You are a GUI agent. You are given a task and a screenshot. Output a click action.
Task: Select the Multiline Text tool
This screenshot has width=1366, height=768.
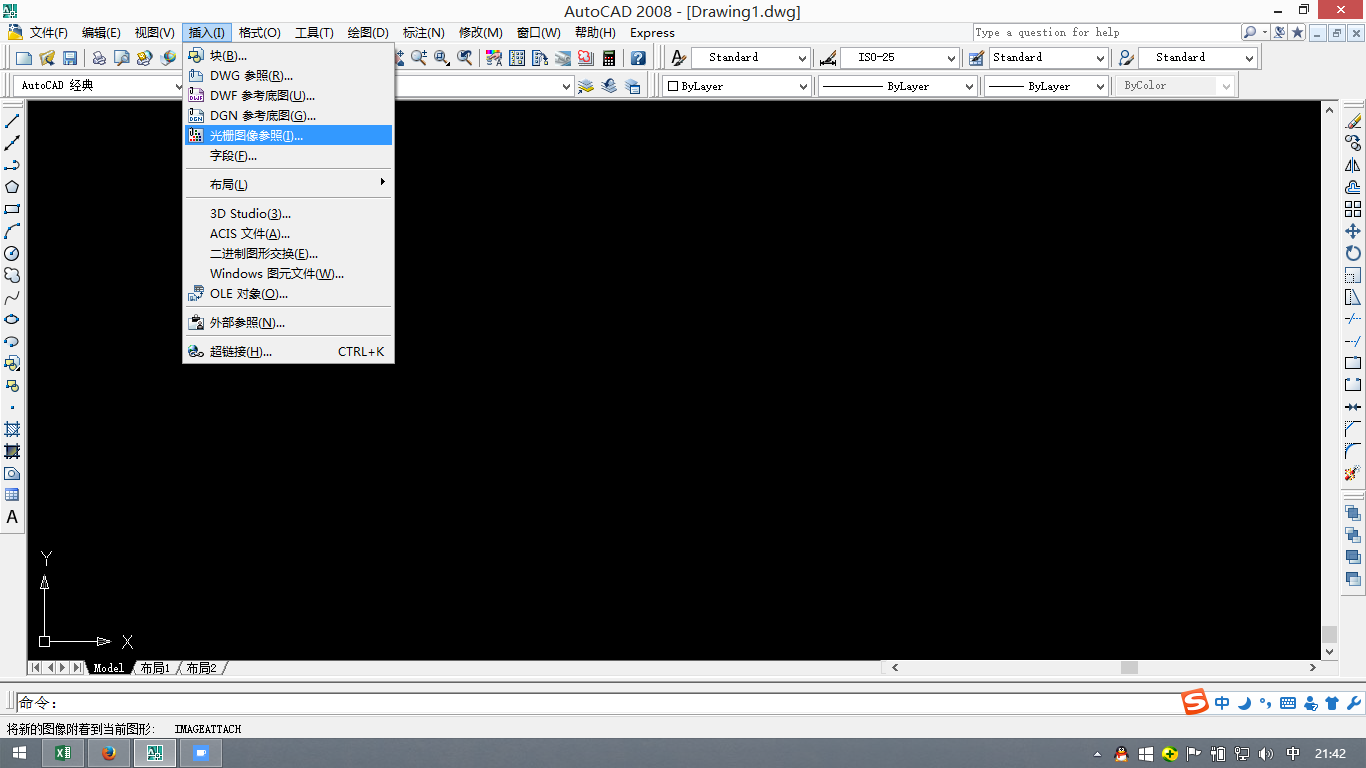[x=12, y=517]
